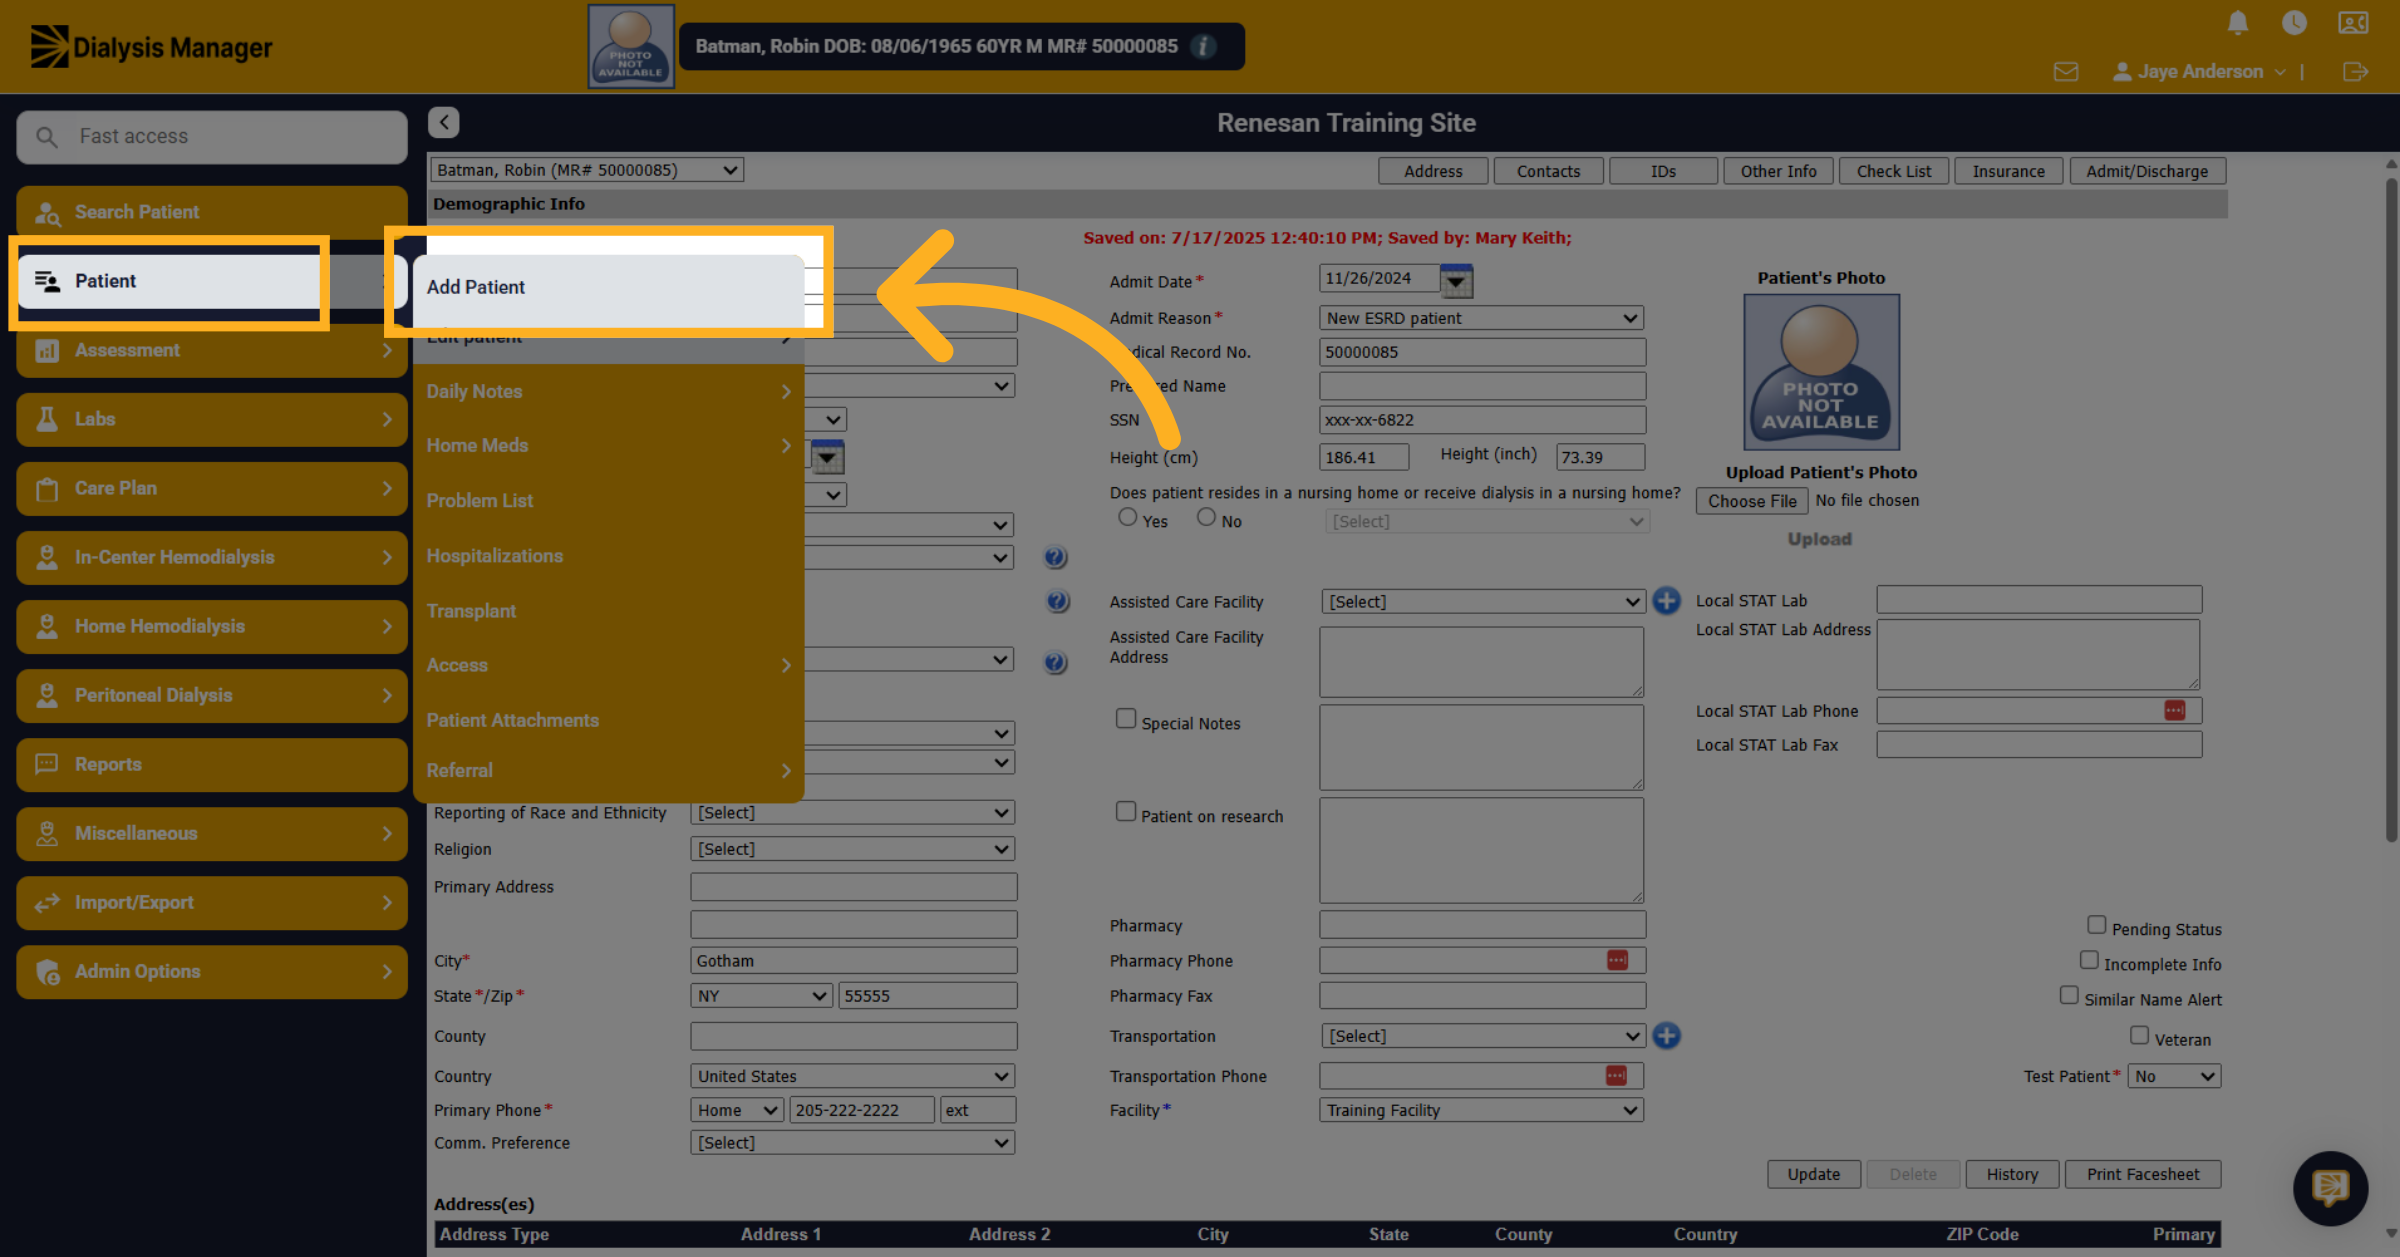Click plus icon next to Assisted Care Facility

tap(1666, 601)
